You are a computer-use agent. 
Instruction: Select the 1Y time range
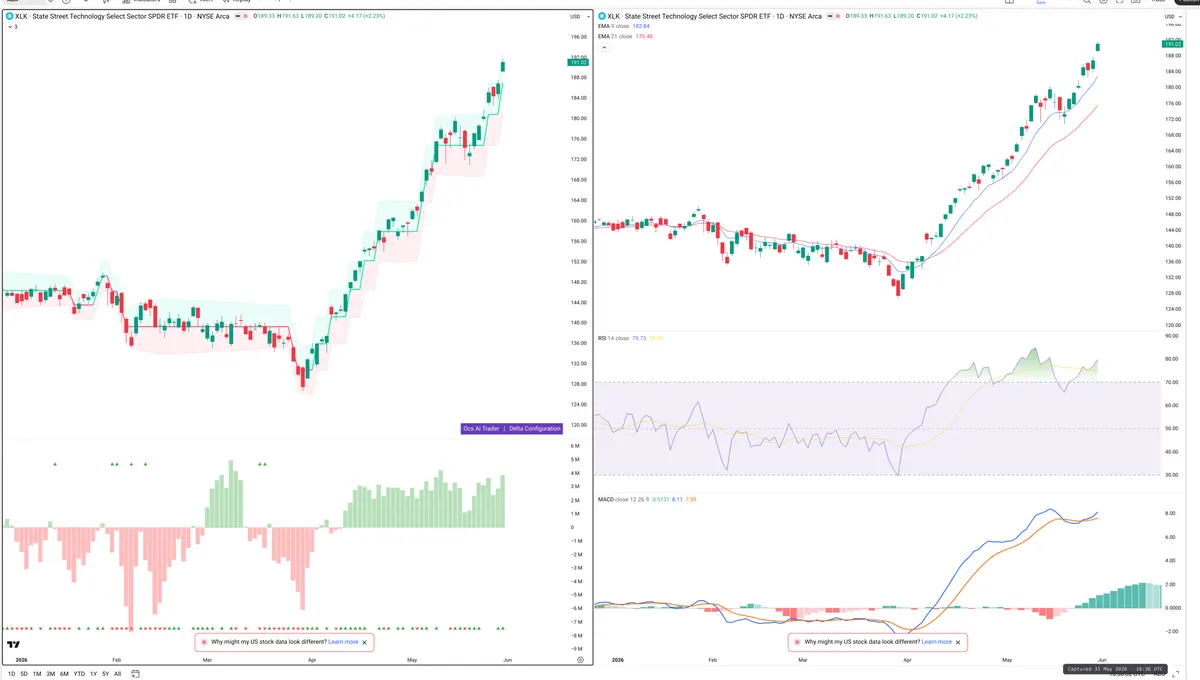[x=93, y=674]
